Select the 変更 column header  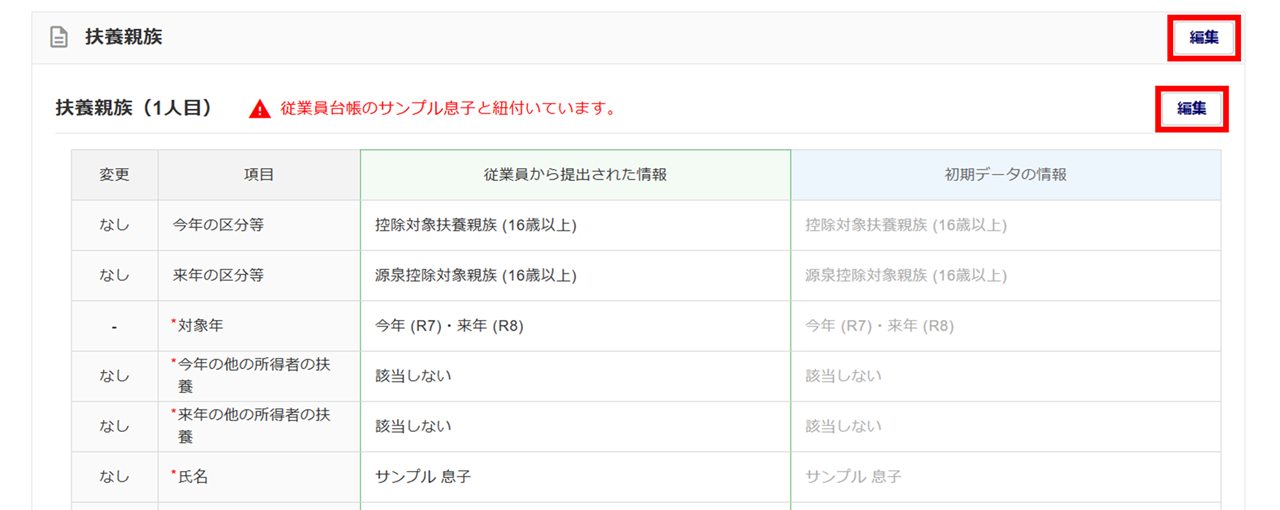[114, 174]
